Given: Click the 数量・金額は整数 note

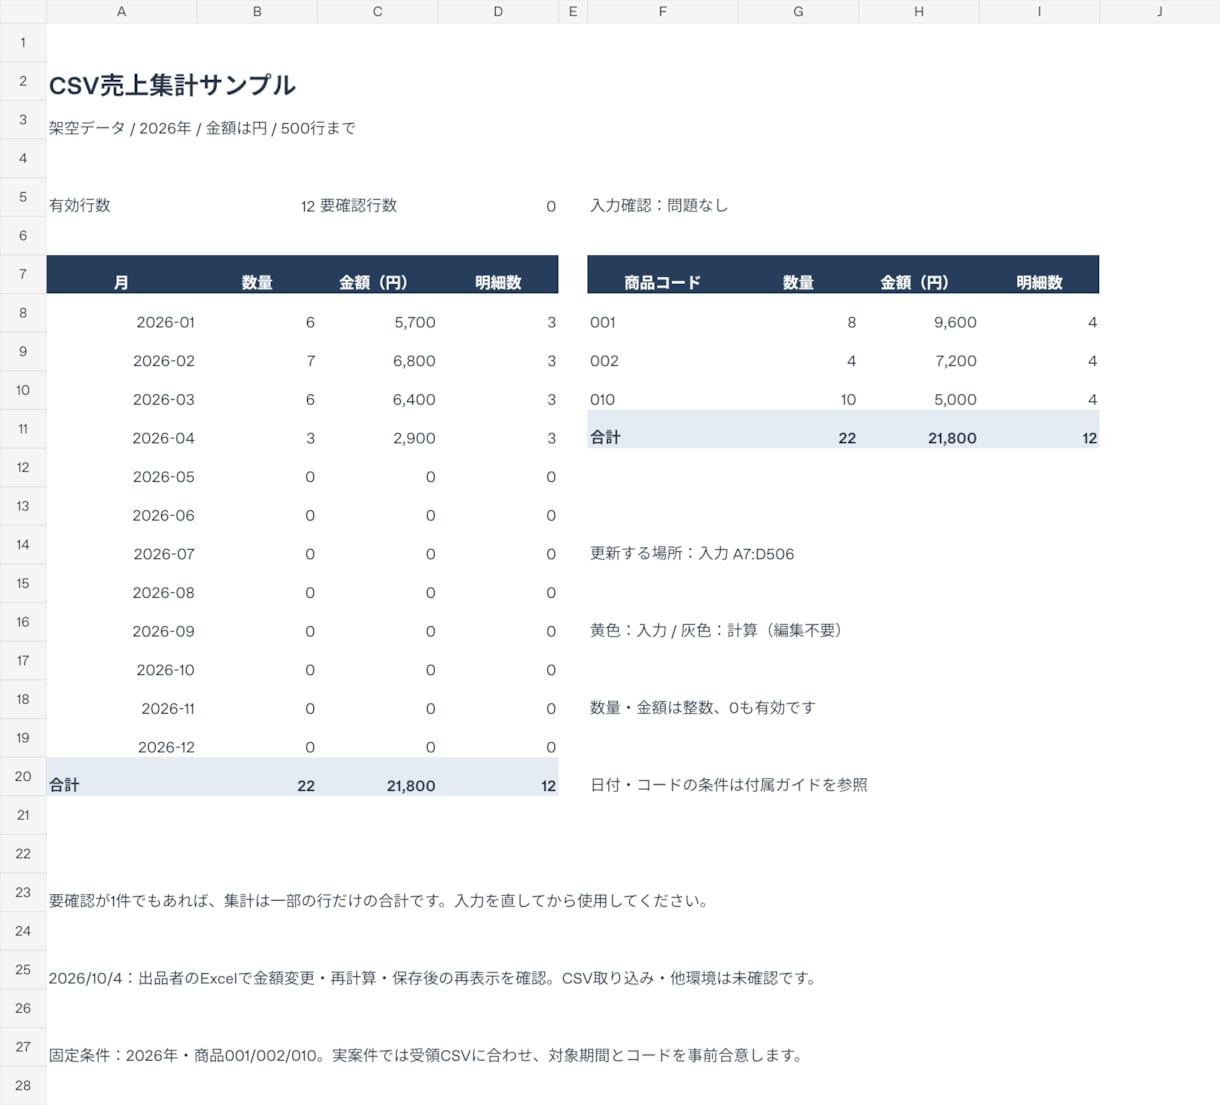Looking at the screenshot, I should [x=703, y=707].
